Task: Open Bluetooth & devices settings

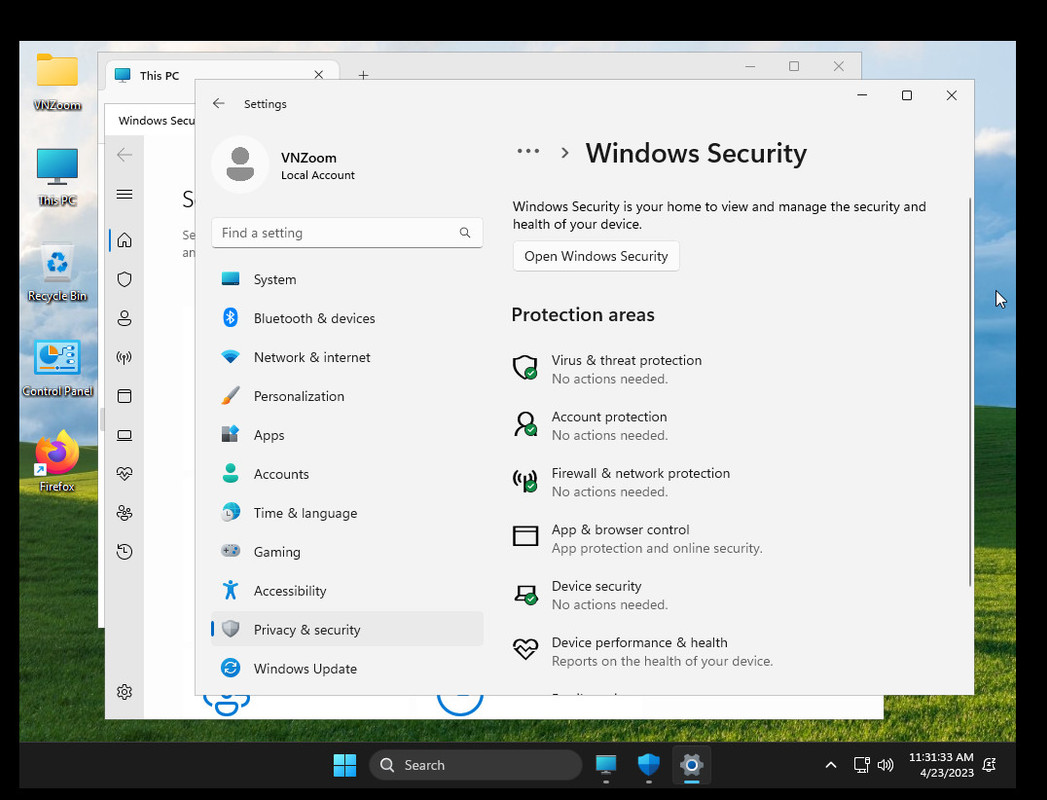Action: [x=347, y=318]
